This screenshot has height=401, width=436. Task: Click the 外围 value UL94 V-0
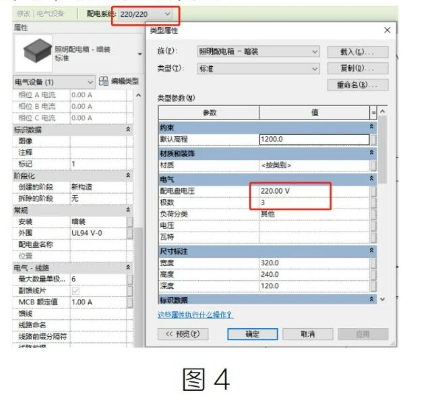99,233
